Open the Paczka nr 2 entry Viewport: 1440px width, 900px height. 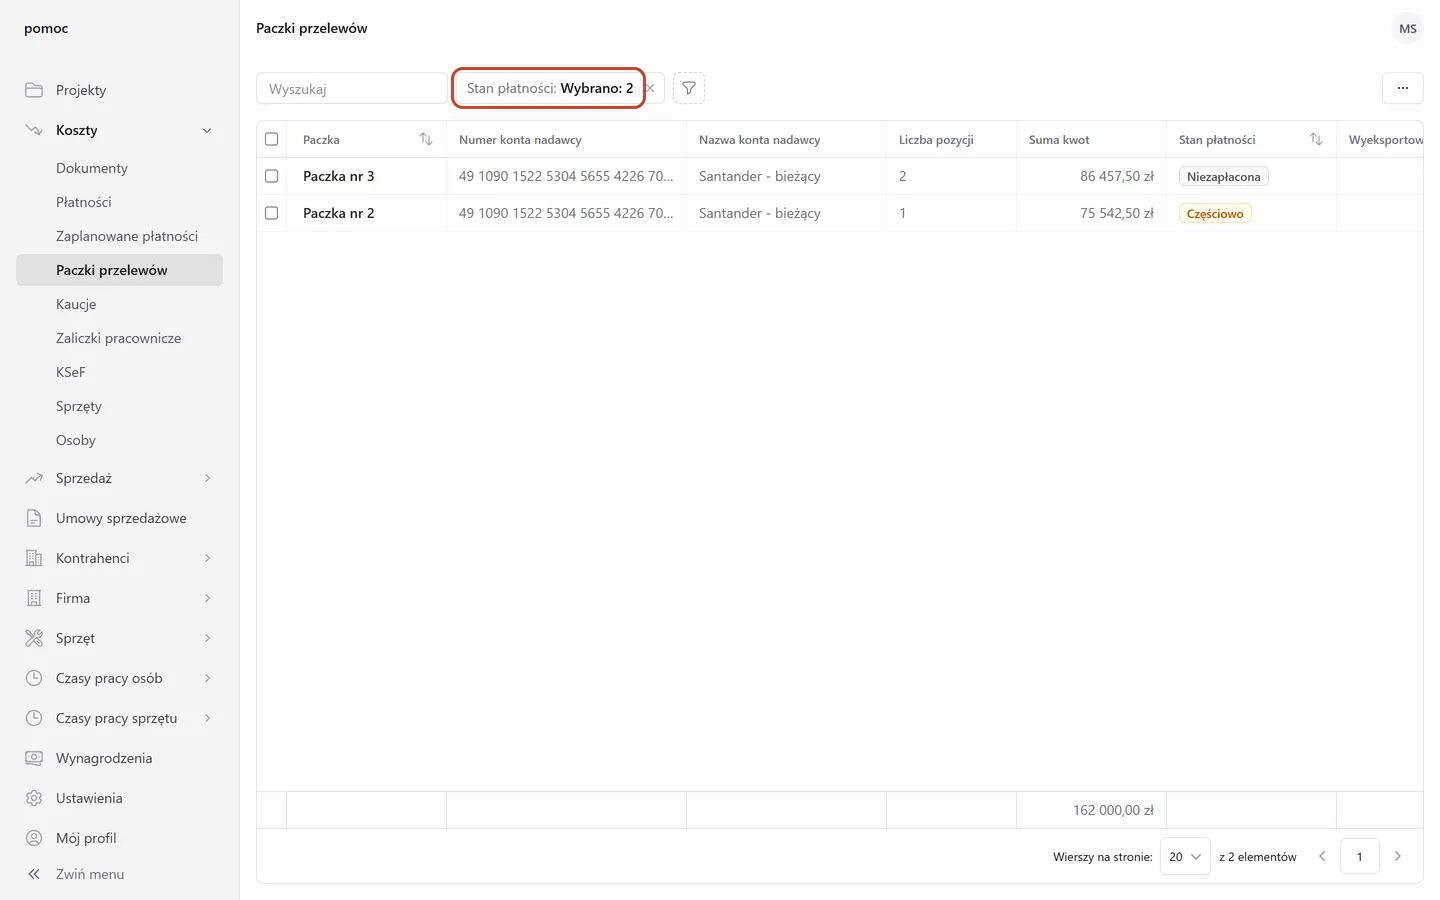339,213
